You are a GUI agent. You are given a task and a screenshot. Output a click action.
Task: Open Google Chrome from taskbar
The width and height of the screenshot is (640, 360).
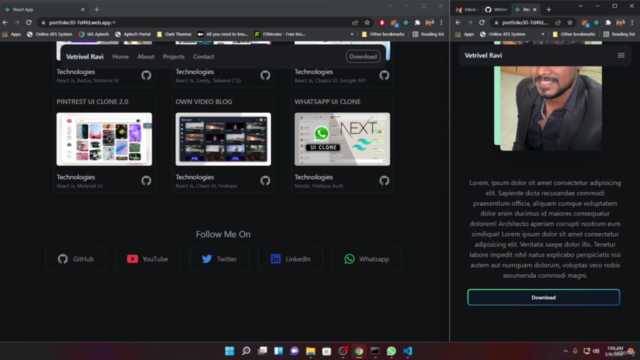359,351
